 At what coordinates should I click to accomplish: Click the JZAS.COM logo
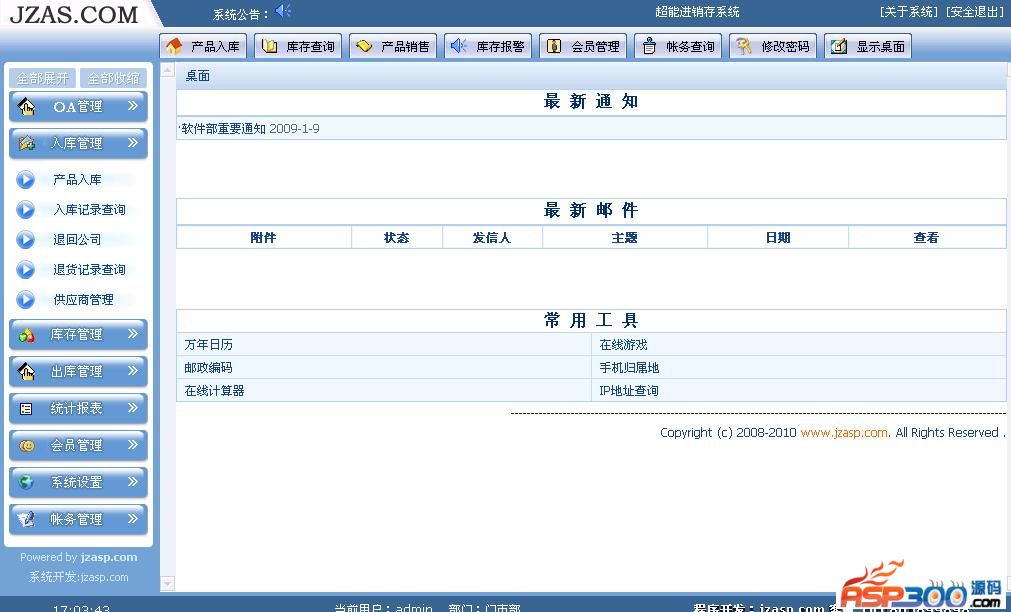click(74, 14)
